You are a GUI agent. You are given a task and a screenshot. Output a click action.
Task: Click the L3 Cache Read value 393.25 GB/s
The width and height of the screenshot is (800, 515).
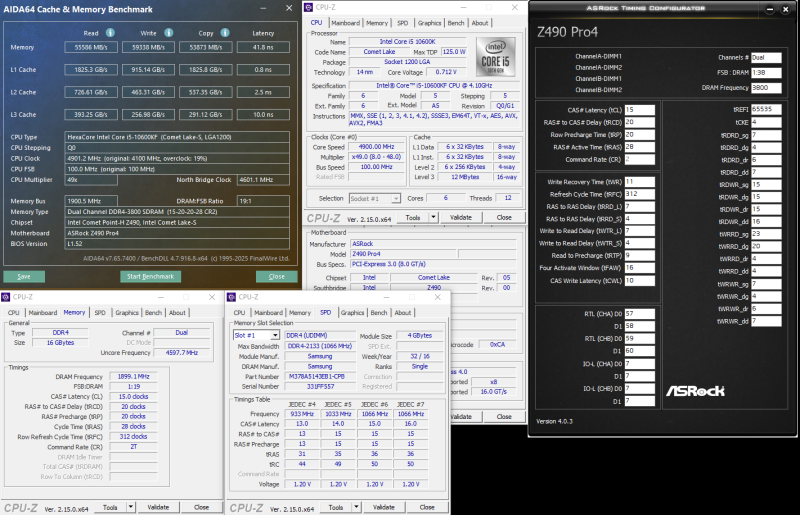point(91,115)
